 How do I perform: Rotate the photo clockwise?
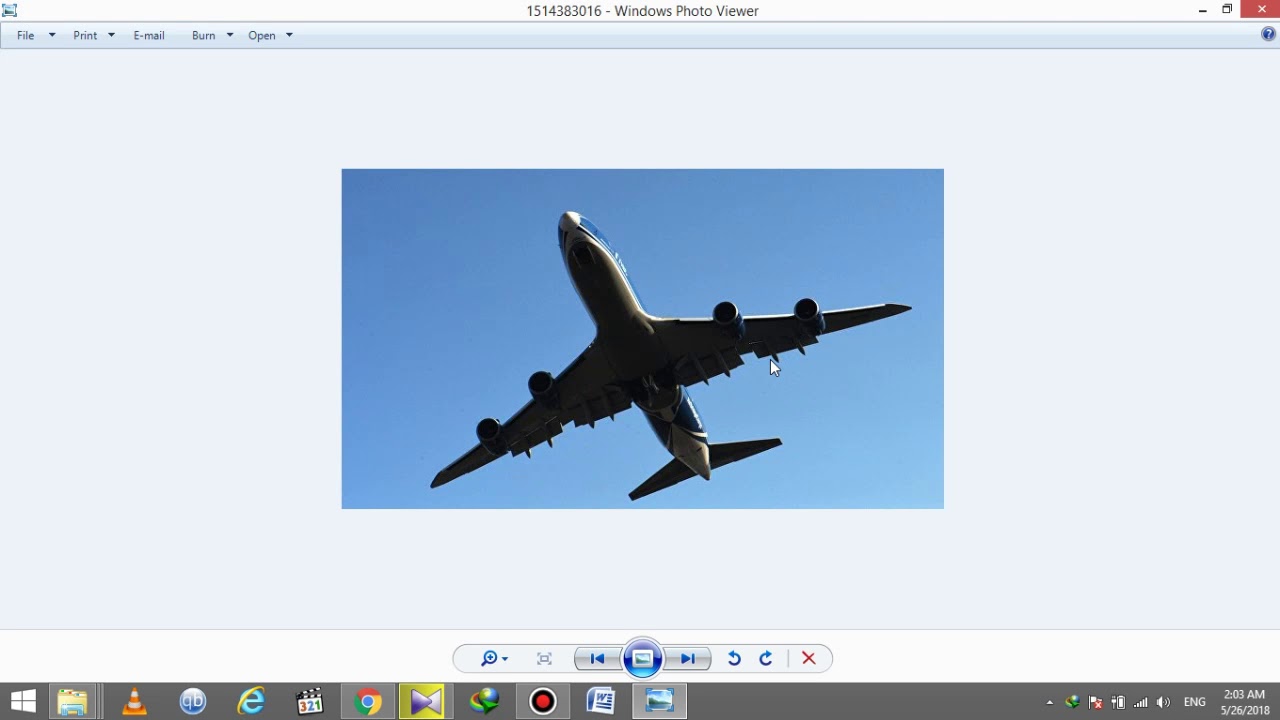click(x=766, y=658)
